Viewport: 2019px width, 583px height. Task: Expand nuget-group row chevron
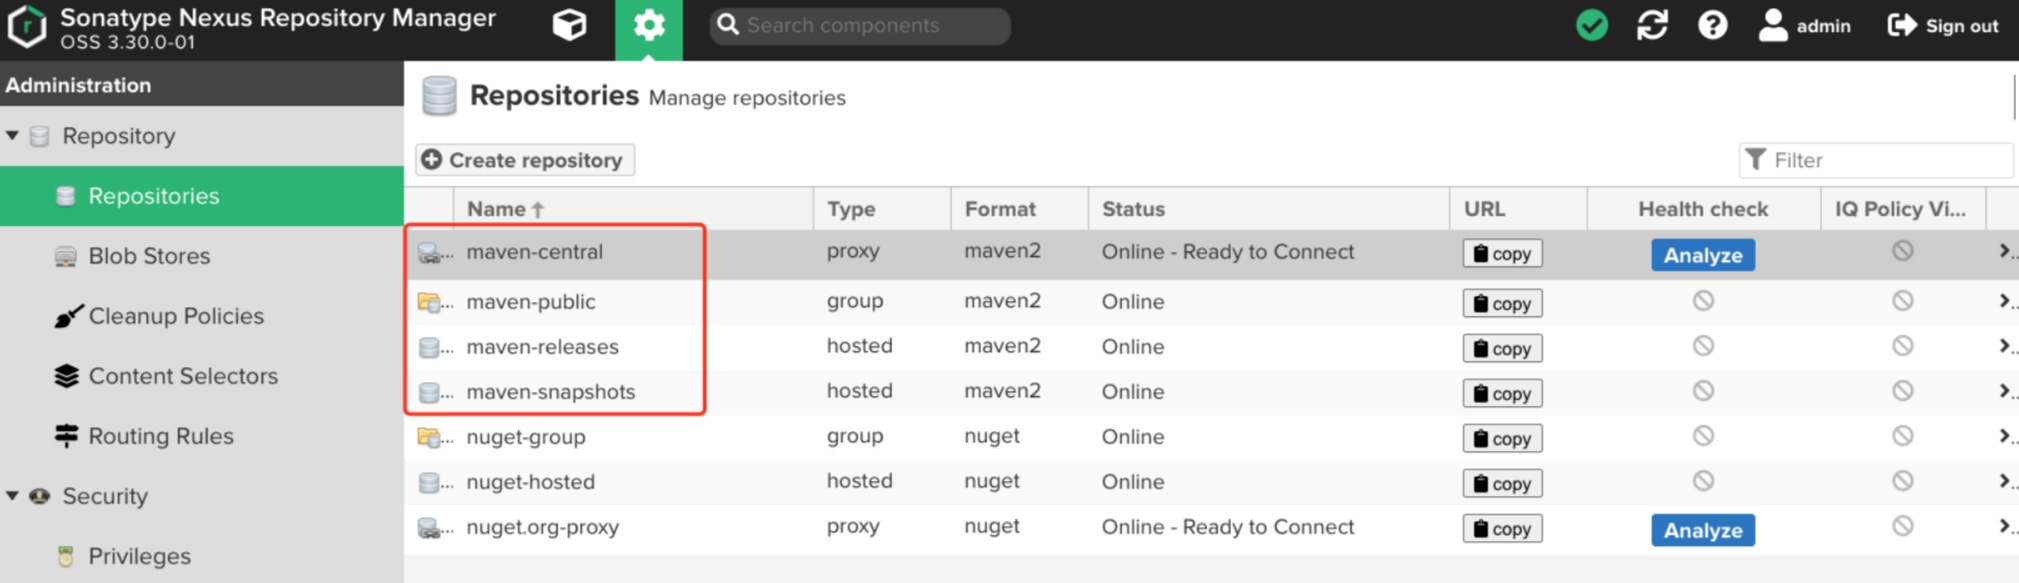coord(2004,435)
